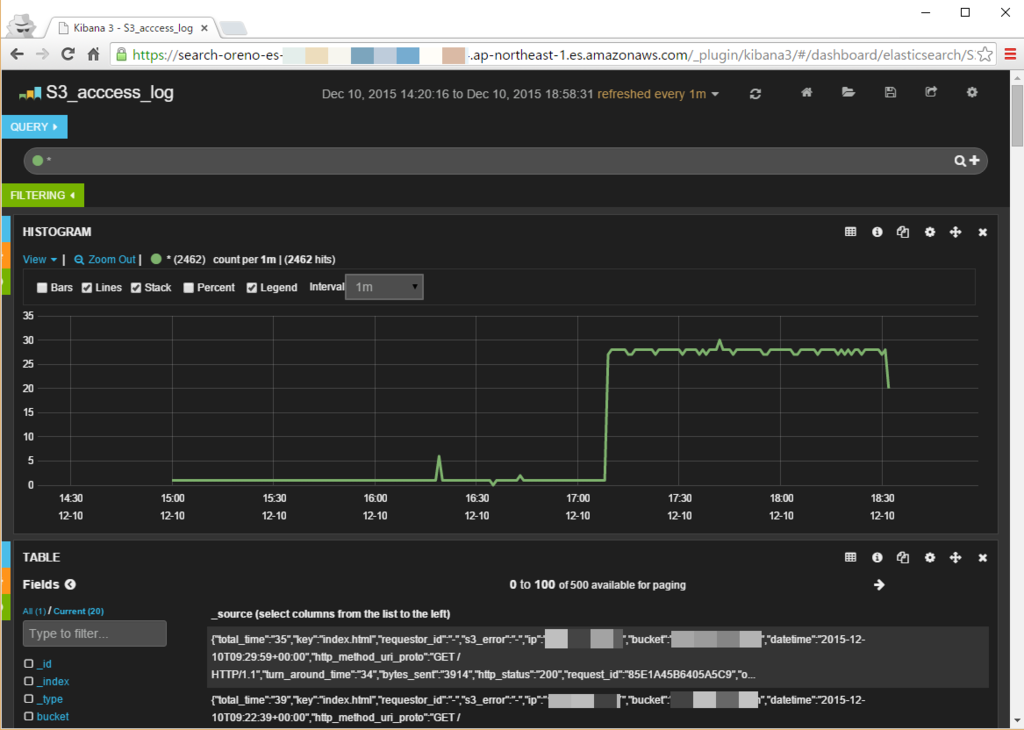
Task: Tick the bucket field checkbox
Action: click(x=29, y=716)
